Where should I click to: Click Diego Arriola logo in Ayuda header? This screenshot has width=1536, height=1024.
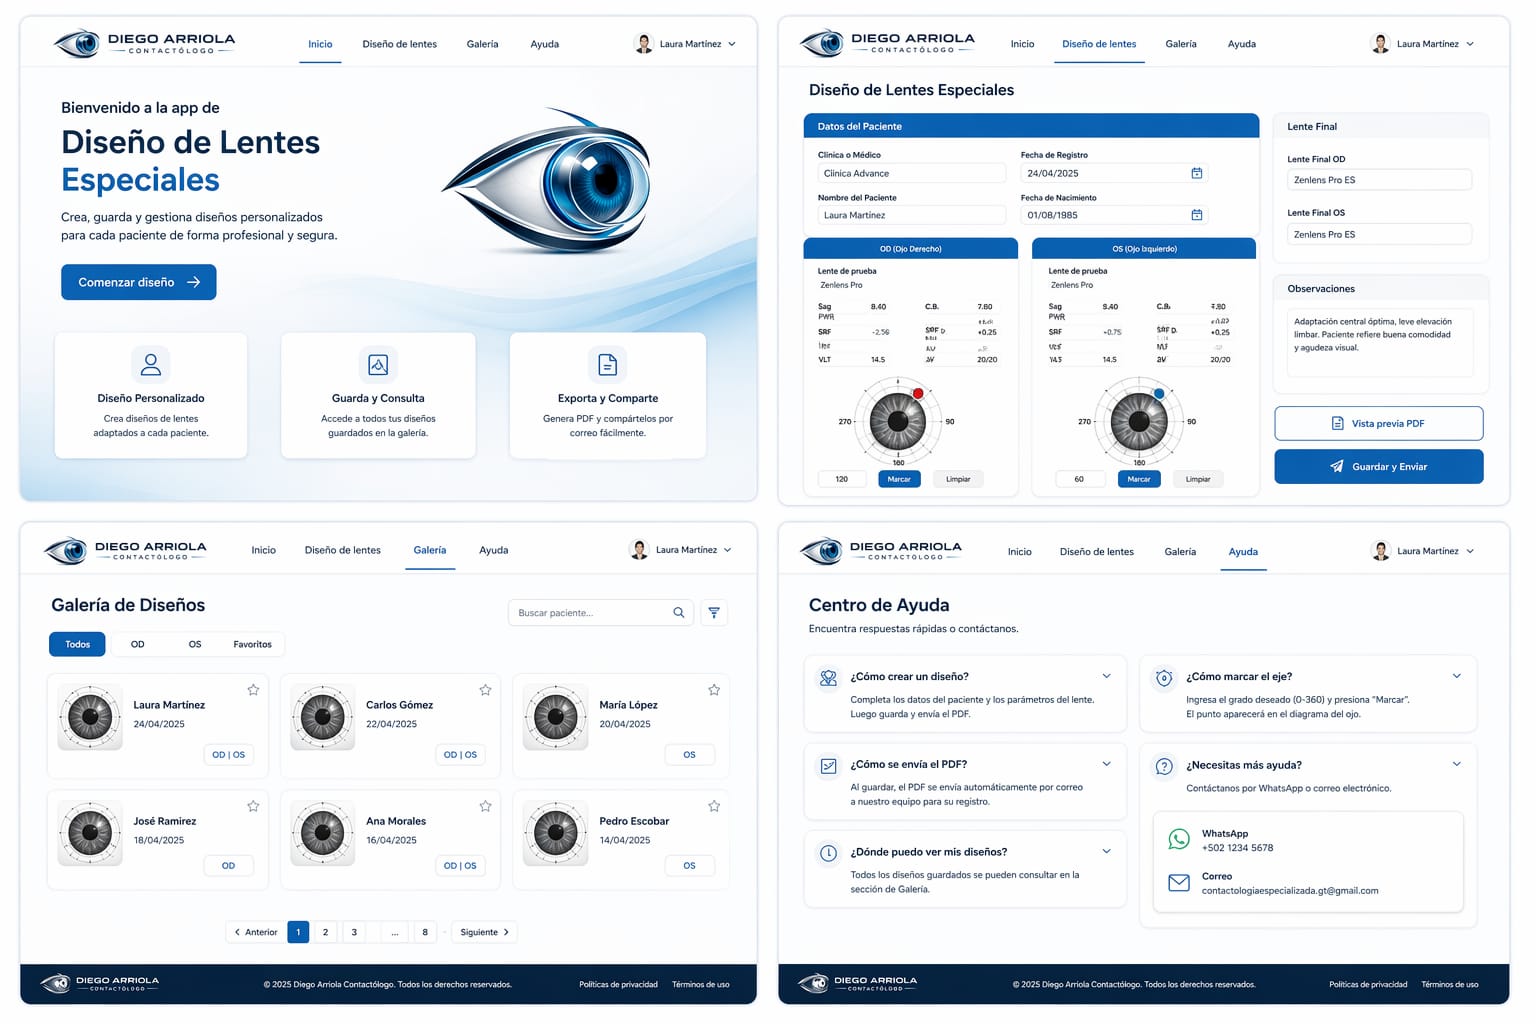click(x=880, y=550)
